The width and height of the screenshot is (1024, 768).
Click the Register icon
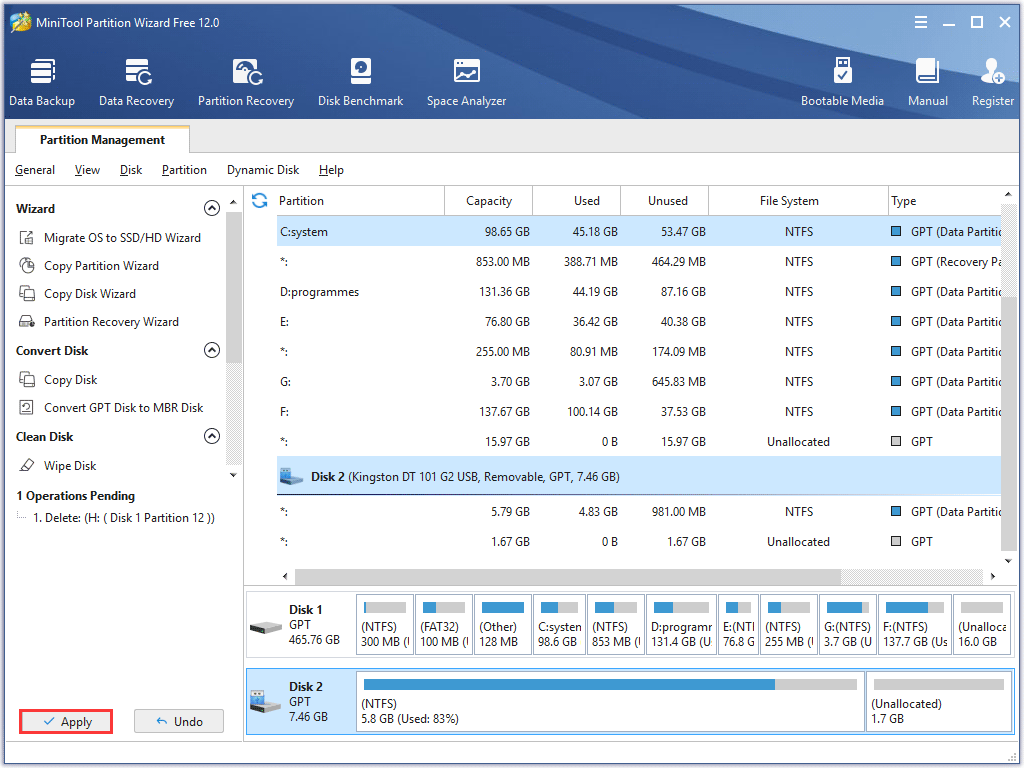point(991,80)
